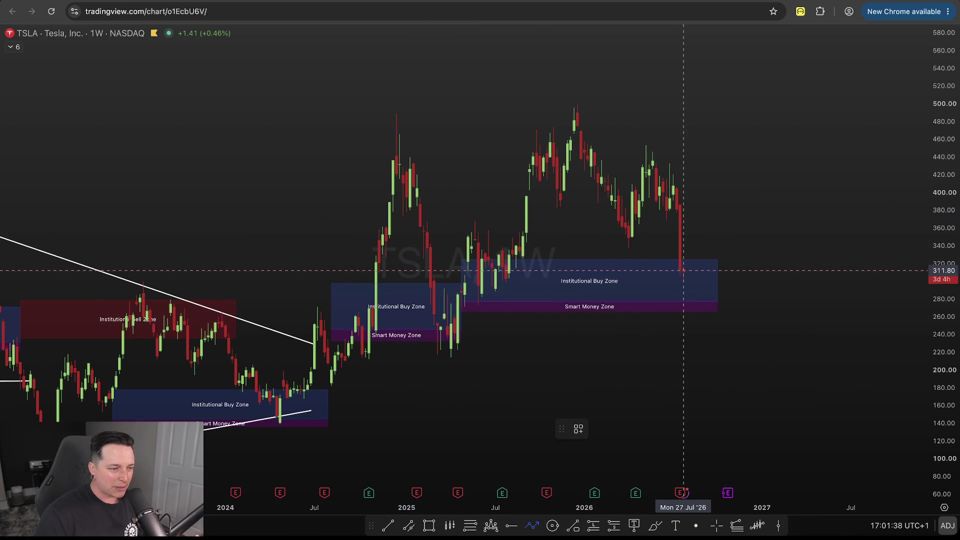960x540 pixels.
Task: Select the Circle drawing tool
Action: click(x=552, y=525)
